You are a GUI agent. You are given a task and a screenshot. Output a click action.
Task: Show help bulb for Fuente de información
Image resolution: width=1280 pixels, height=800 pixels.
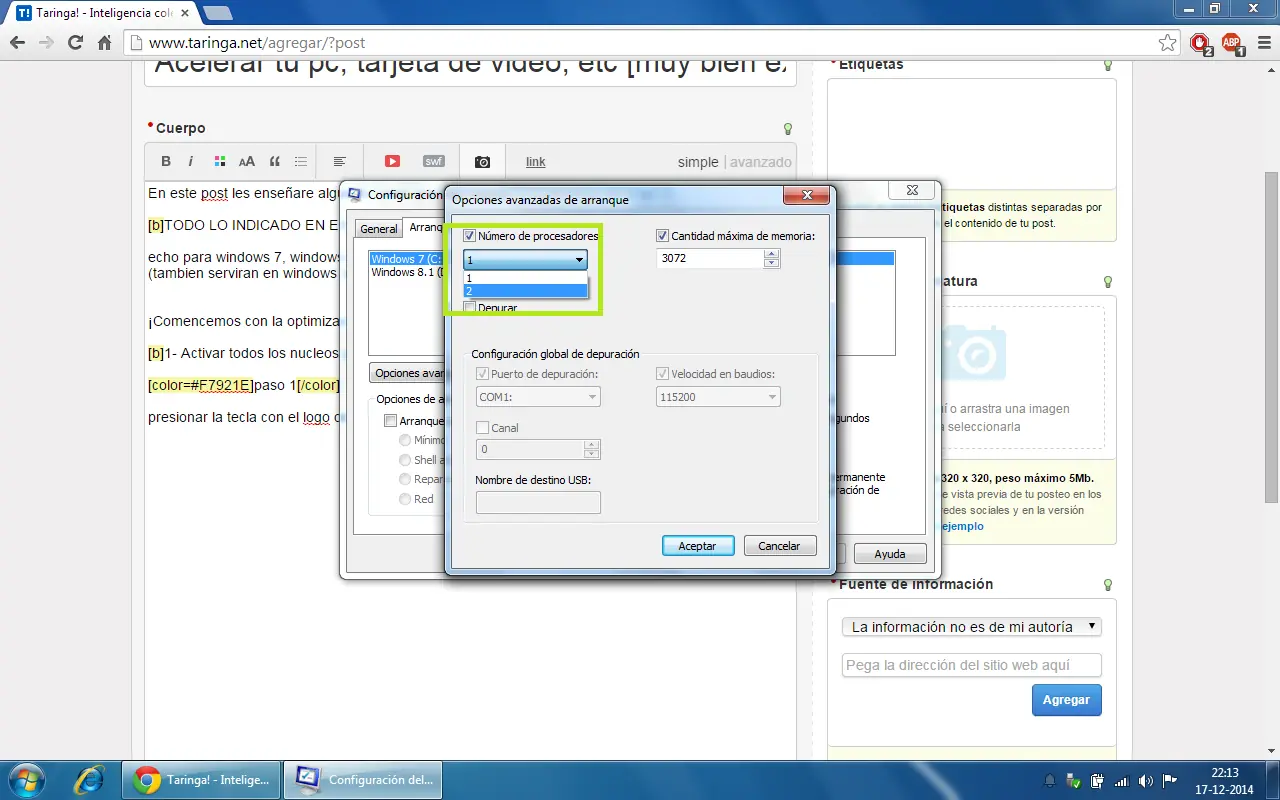pos(1107,584)
